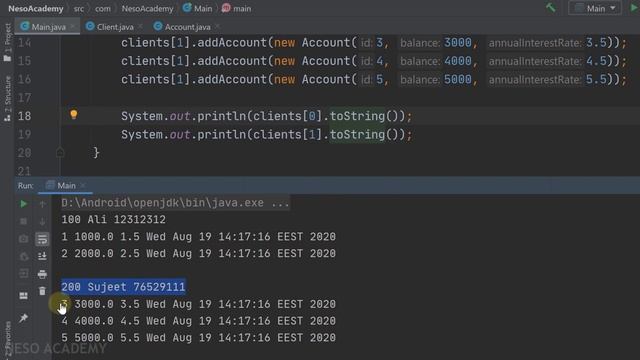Collapse the method fold marker at line 20

click(60, 153)
